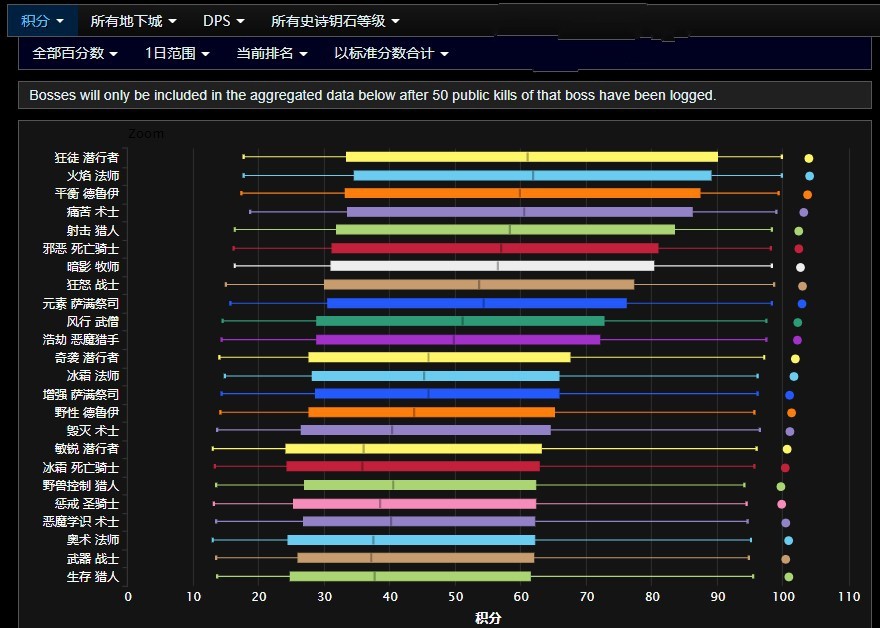Viewport: 880px width, 628px height.
Task: Open the 1日范围 time range menu
Action: click(177, 53)
